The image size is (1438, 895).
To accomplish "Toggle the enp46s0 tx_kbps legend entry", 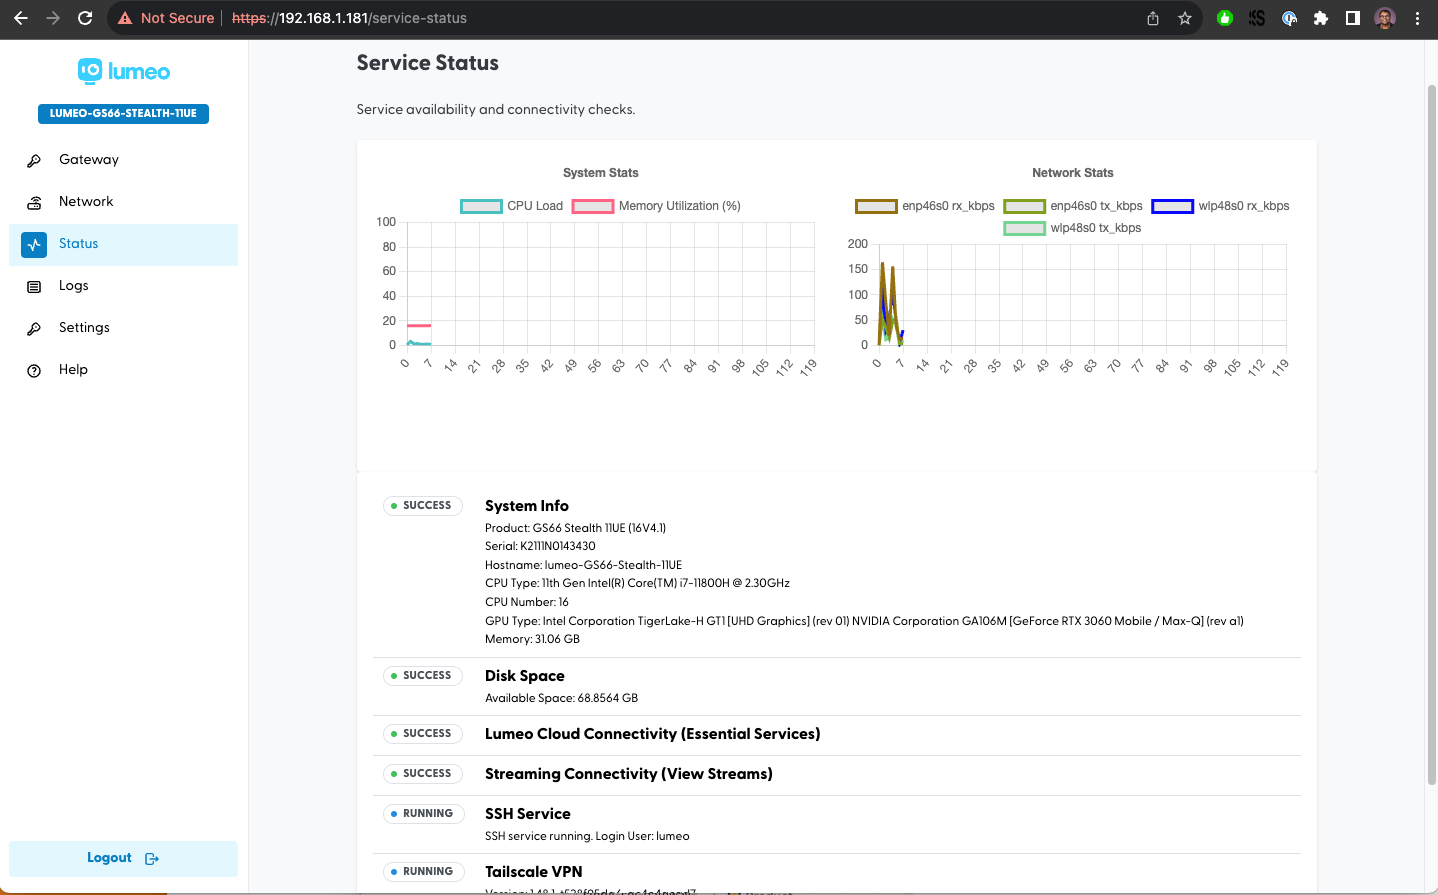I will tap(1073, 206).
